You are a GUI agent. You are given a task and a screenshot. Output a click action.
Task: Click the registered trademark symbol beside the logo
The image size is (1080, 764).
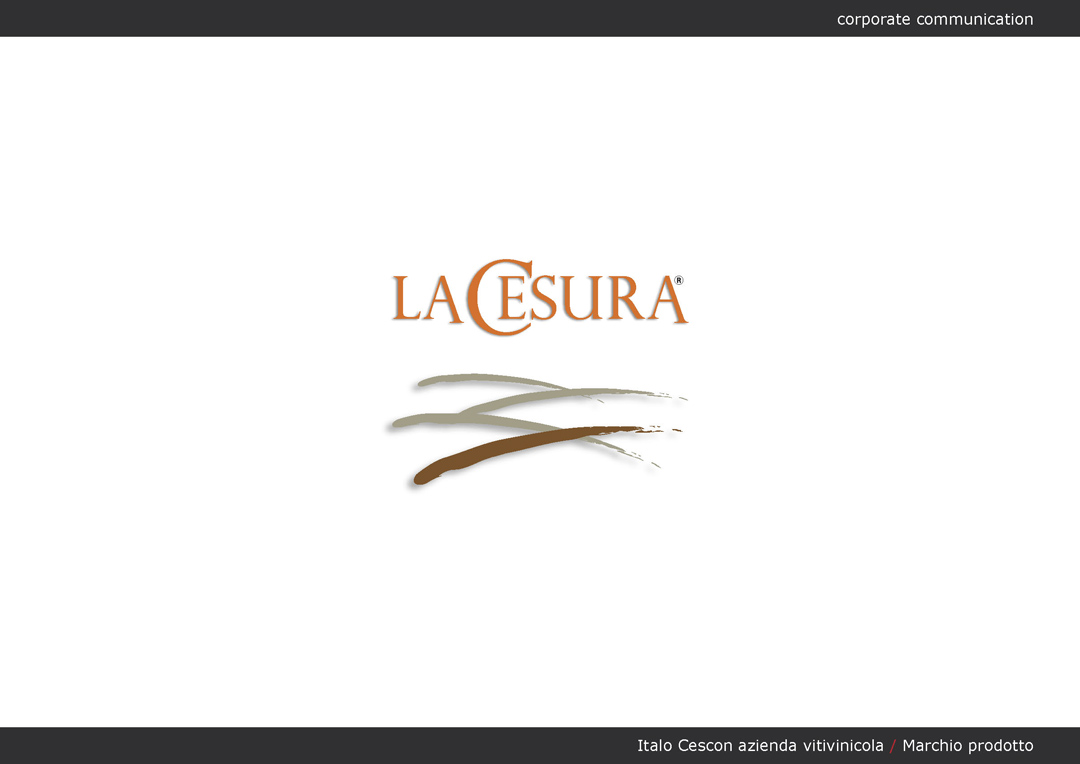(x=679, y=281)
